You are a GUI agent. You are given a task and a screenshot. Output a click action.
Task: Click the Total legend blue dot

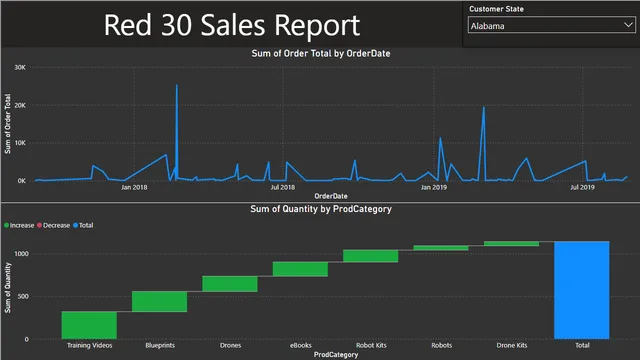(x=76, y=225)
